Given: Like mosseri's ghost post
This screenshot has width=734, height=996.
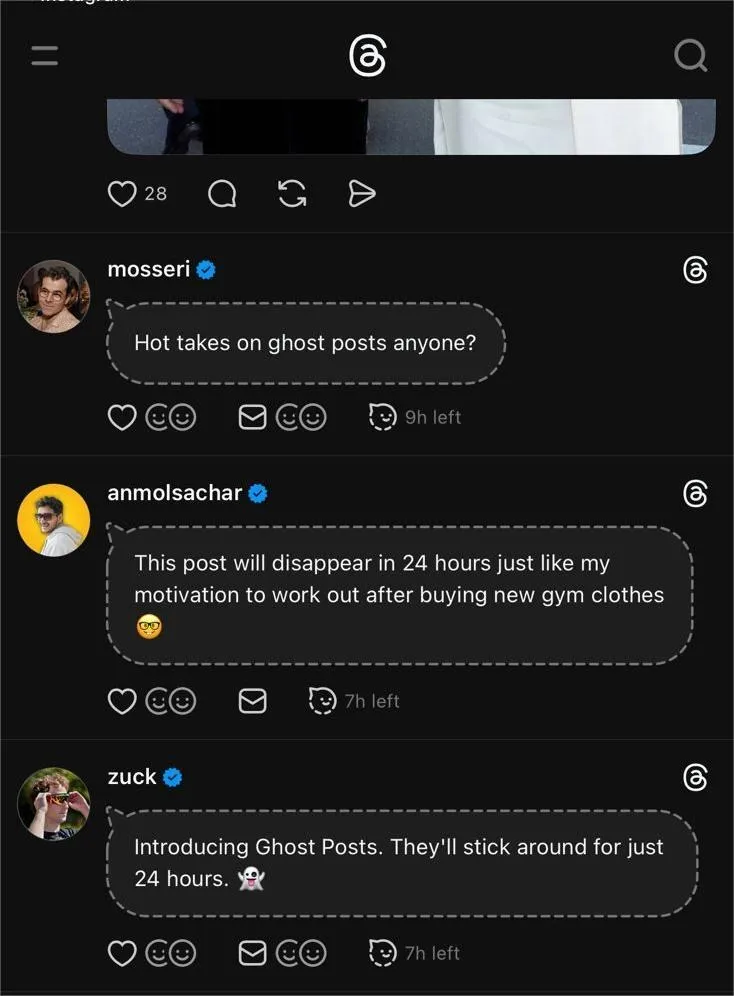Looking at the screenshot, I should point(121,418).
